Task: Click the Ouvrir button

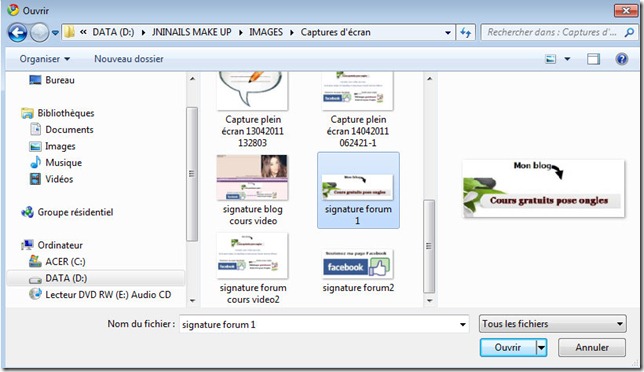Action: pos(508,348)
